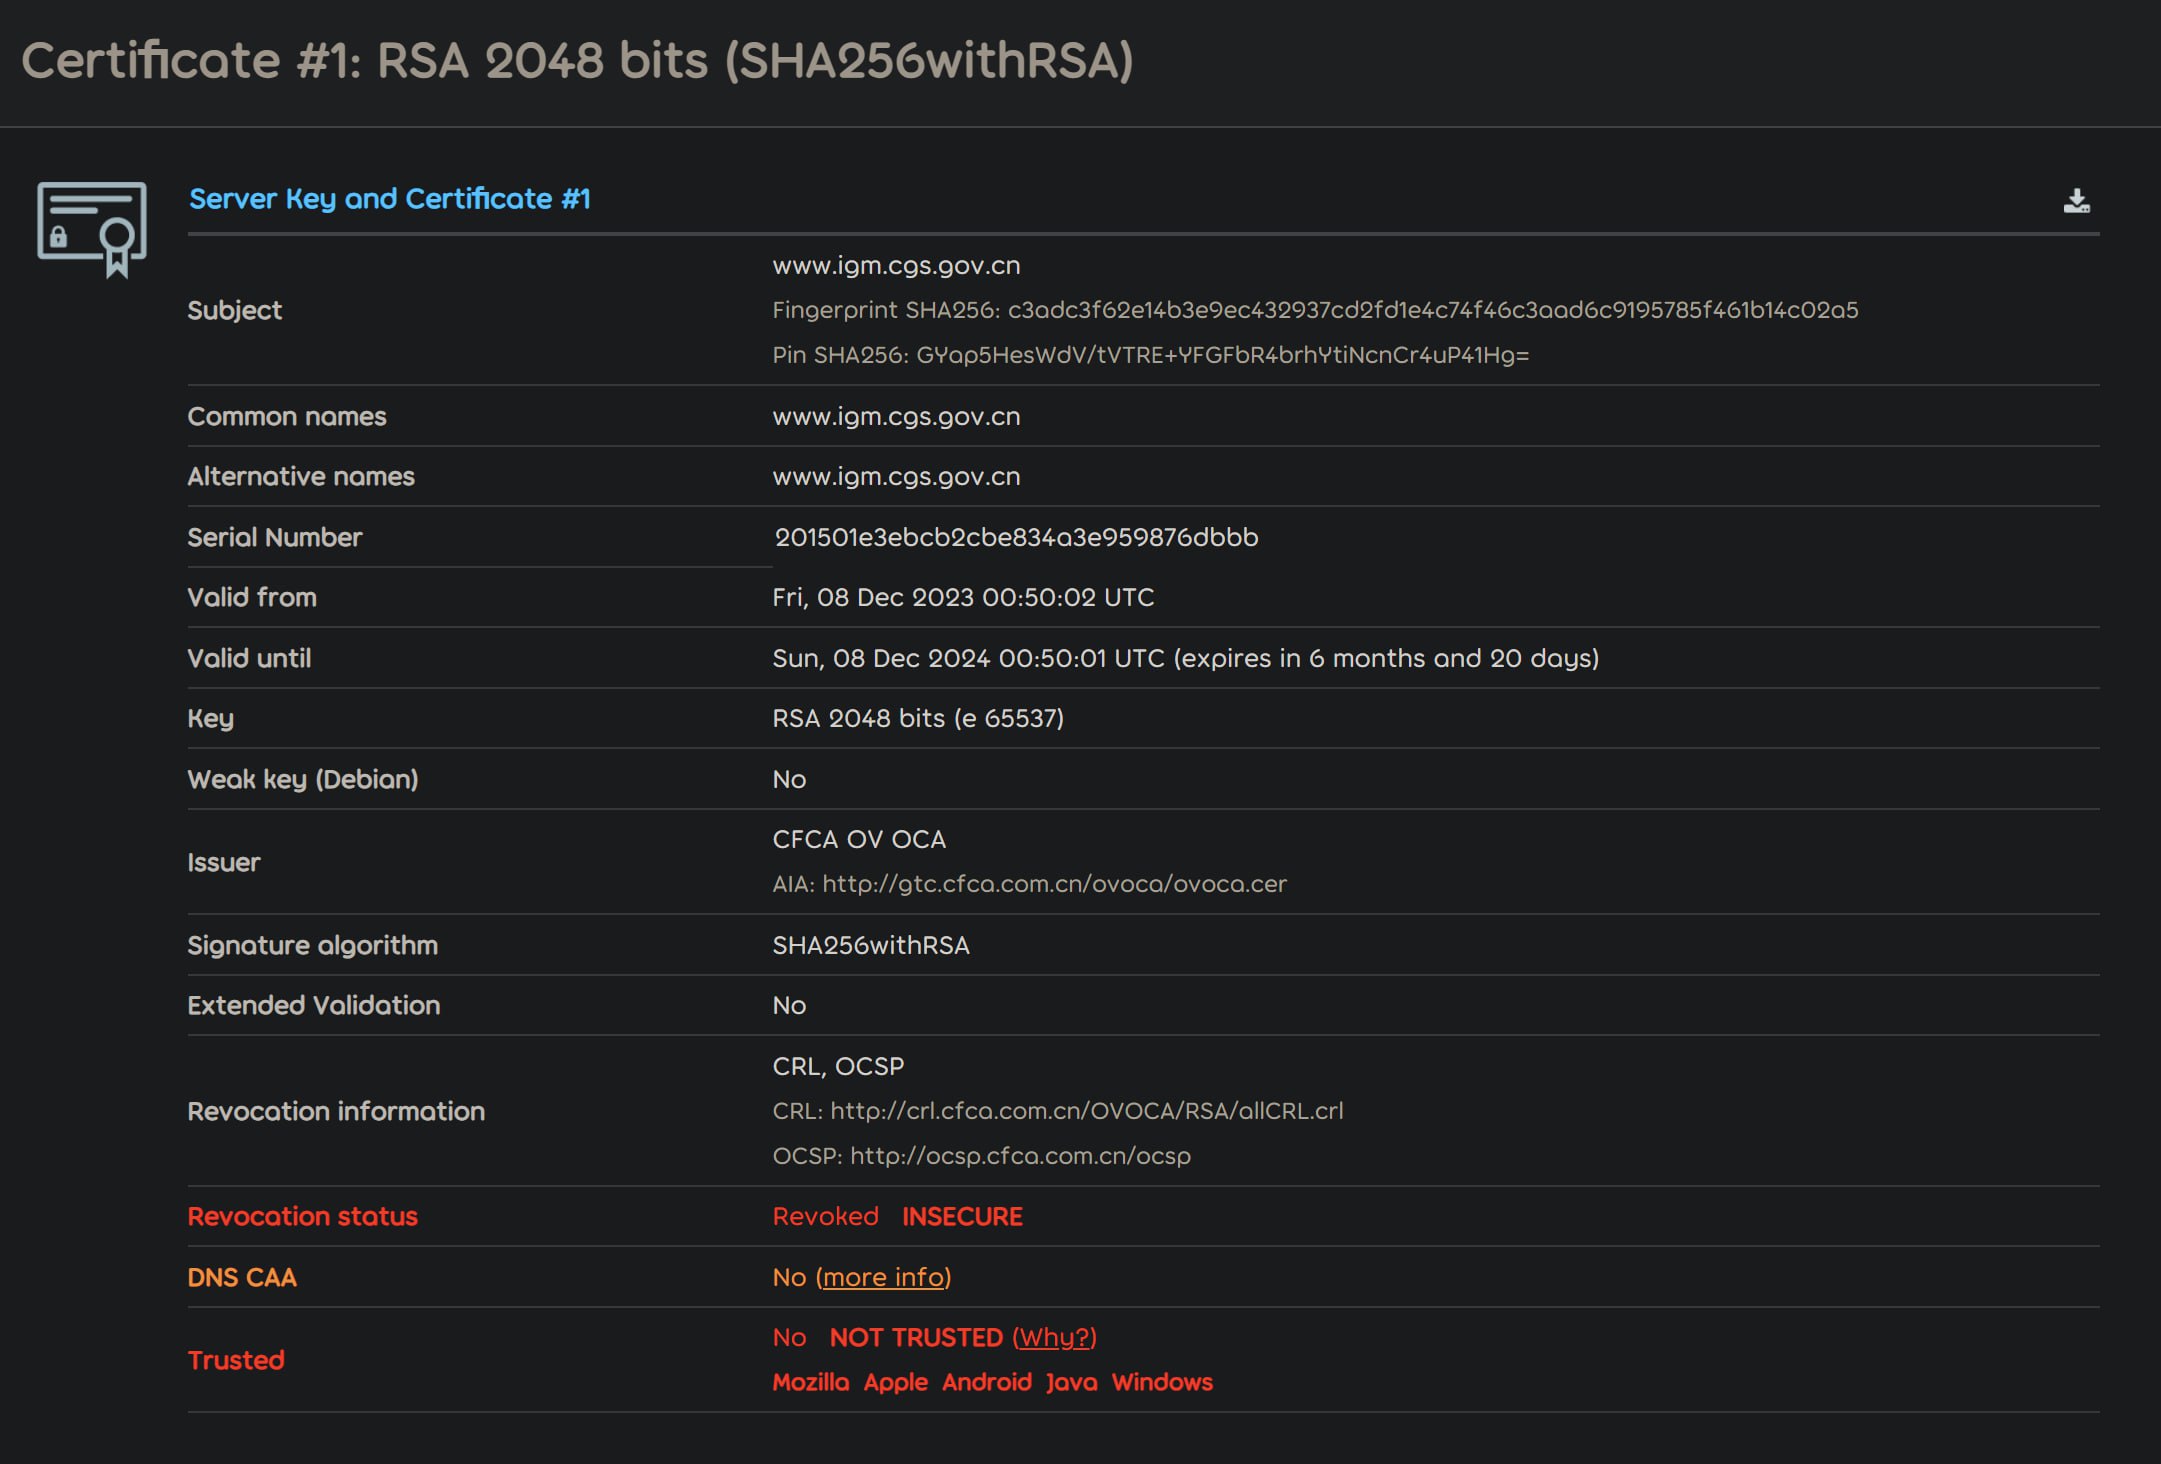Click the certificate badge icon
This screenshot has width=2161, height=1464.
point(92,229)
